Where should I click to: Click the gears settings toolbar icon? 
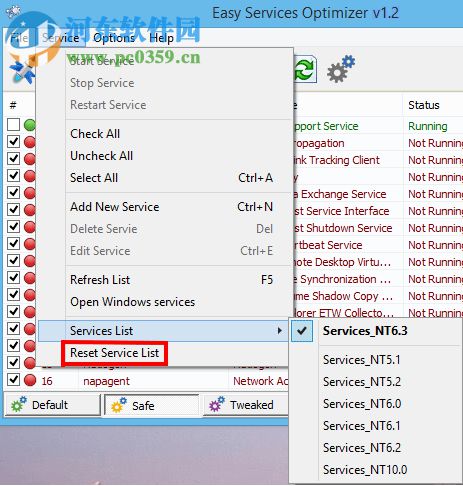(341, 69)
